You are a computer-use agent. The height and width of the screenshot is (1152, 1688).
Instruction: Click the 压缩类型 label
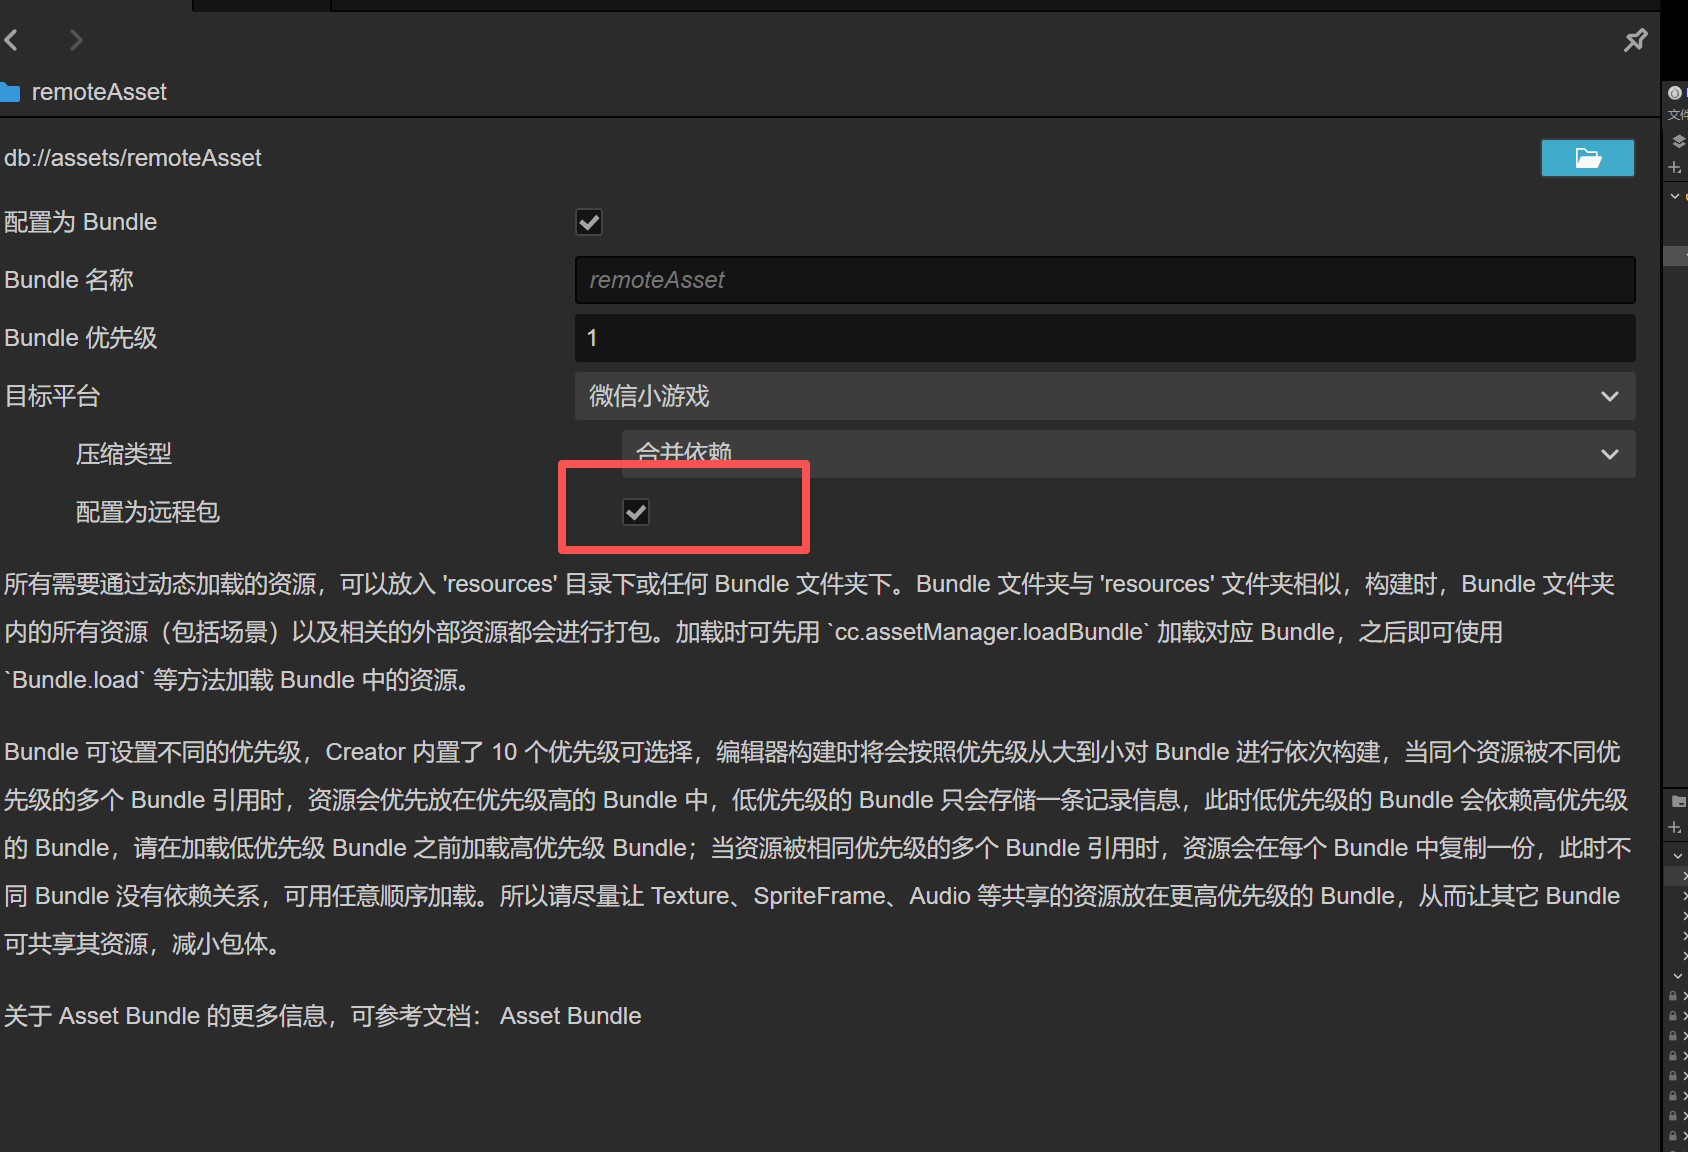coord(124,454)
